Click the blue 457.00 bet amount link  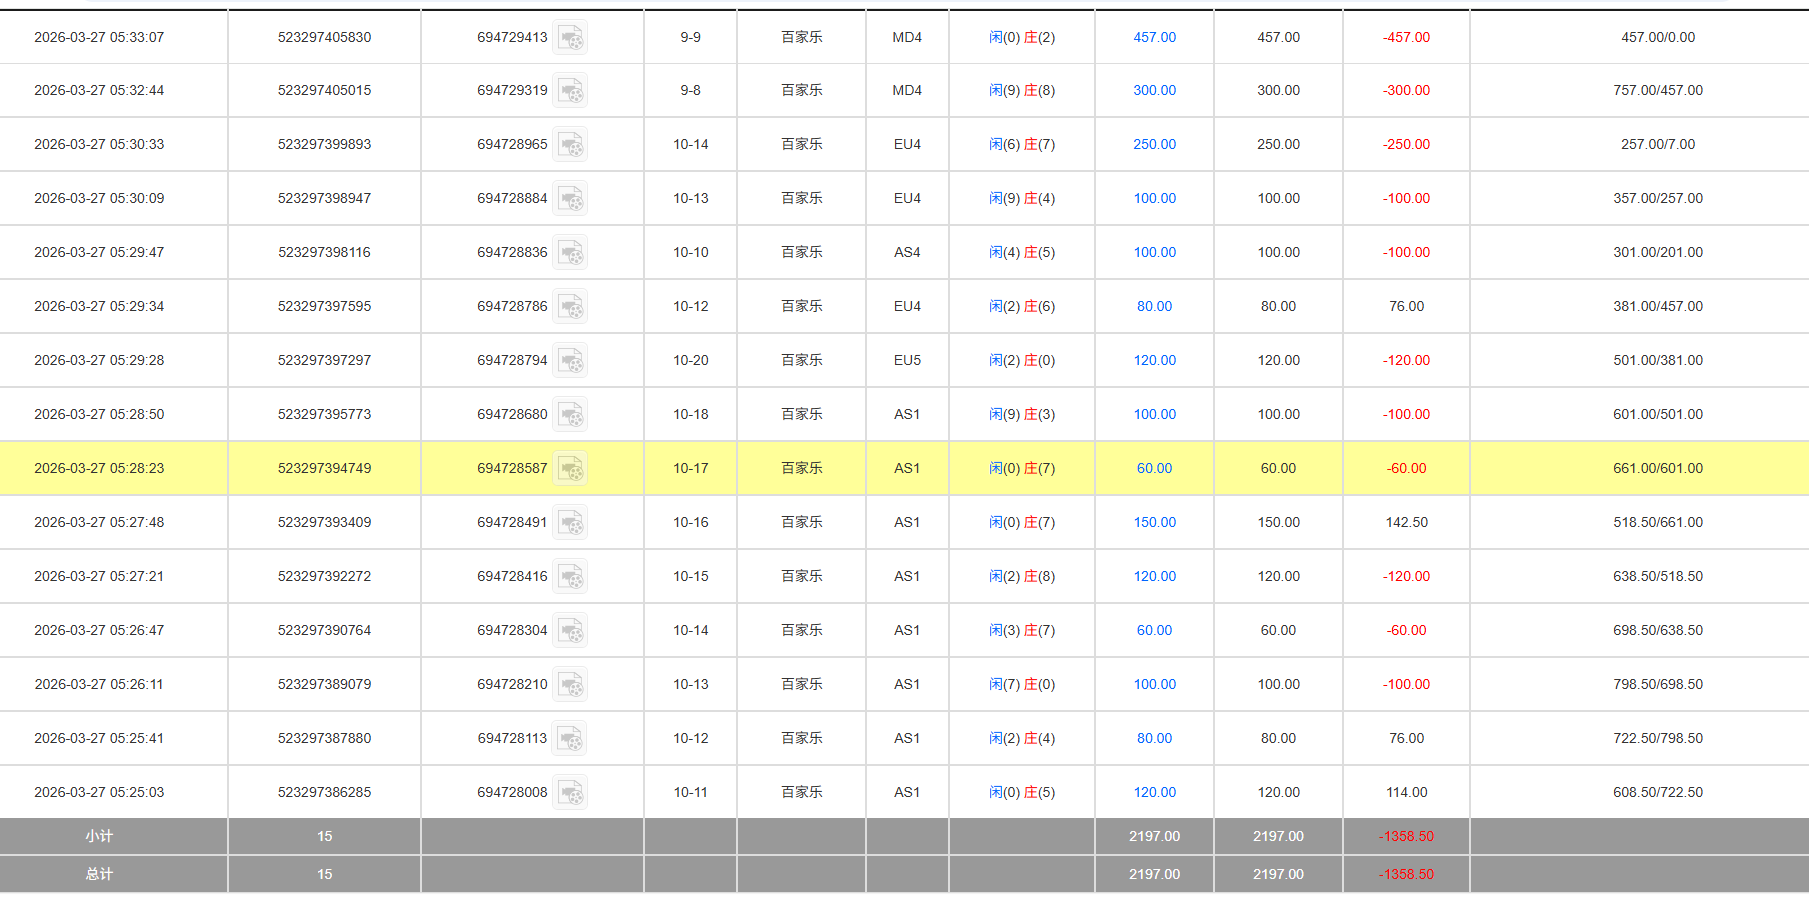click(x=1154, y=37)
